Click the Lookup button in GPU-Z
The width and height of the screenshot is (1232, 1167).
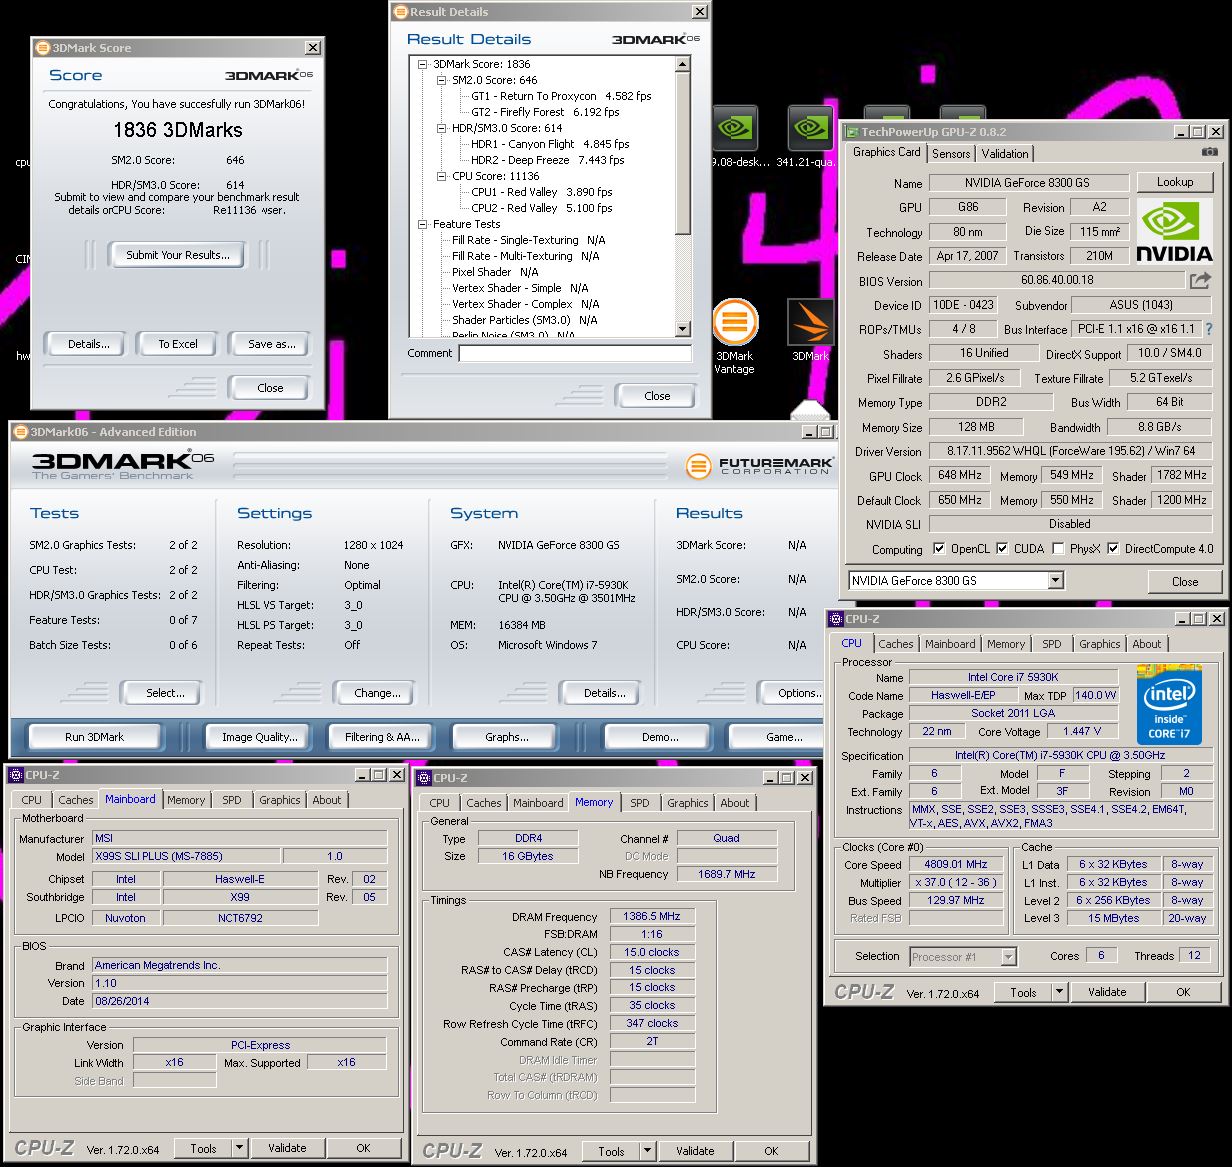point(1175,182)
